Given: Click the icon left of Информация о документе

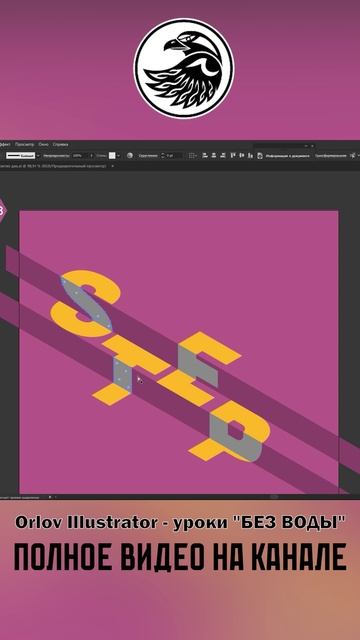Looking at the screenshot, I should (260, 156).
